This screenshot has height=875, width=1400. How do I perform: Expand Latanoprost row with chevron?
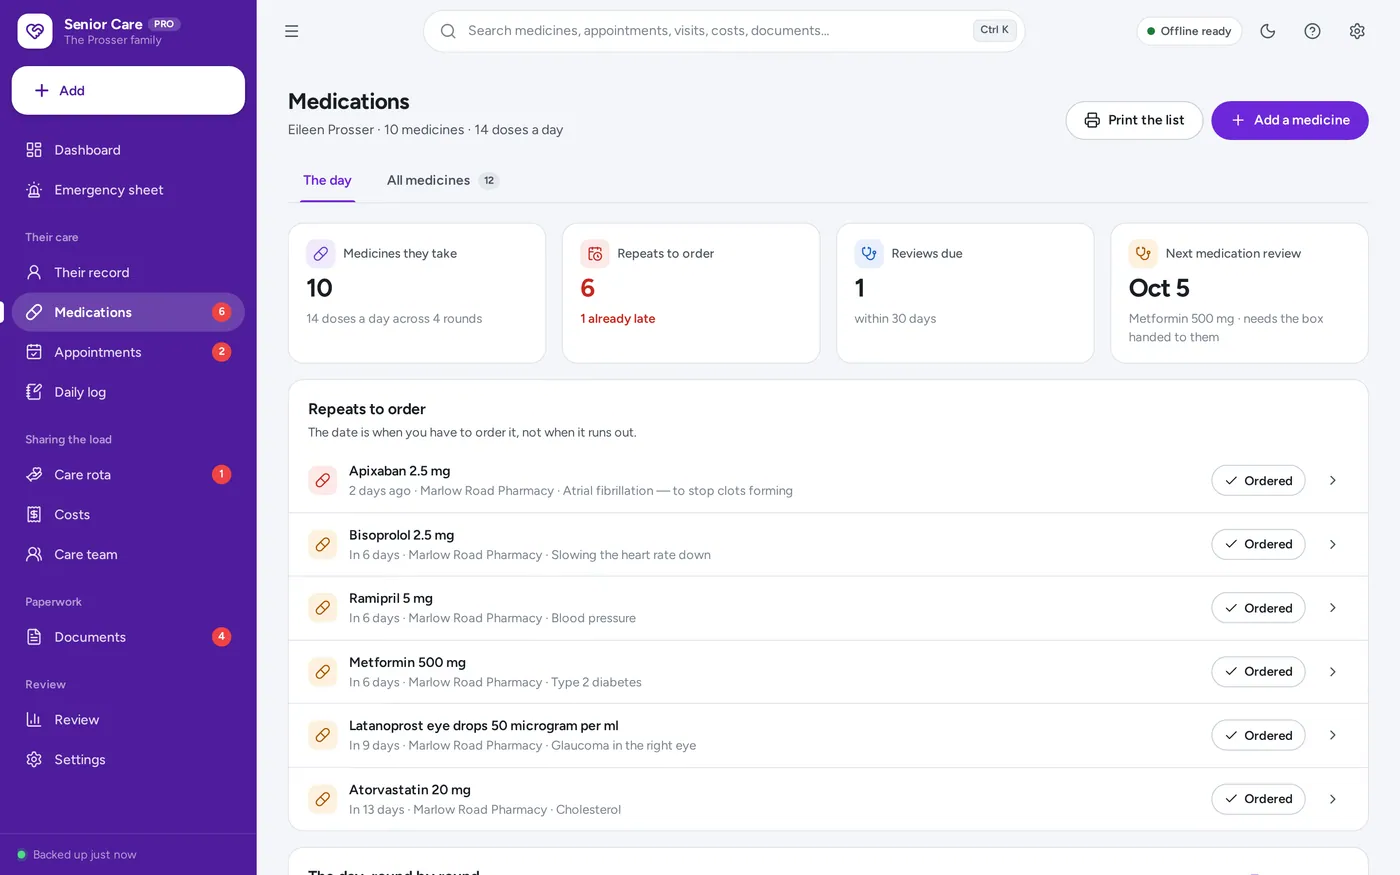pyautogui.click(x=1333, y=735)
